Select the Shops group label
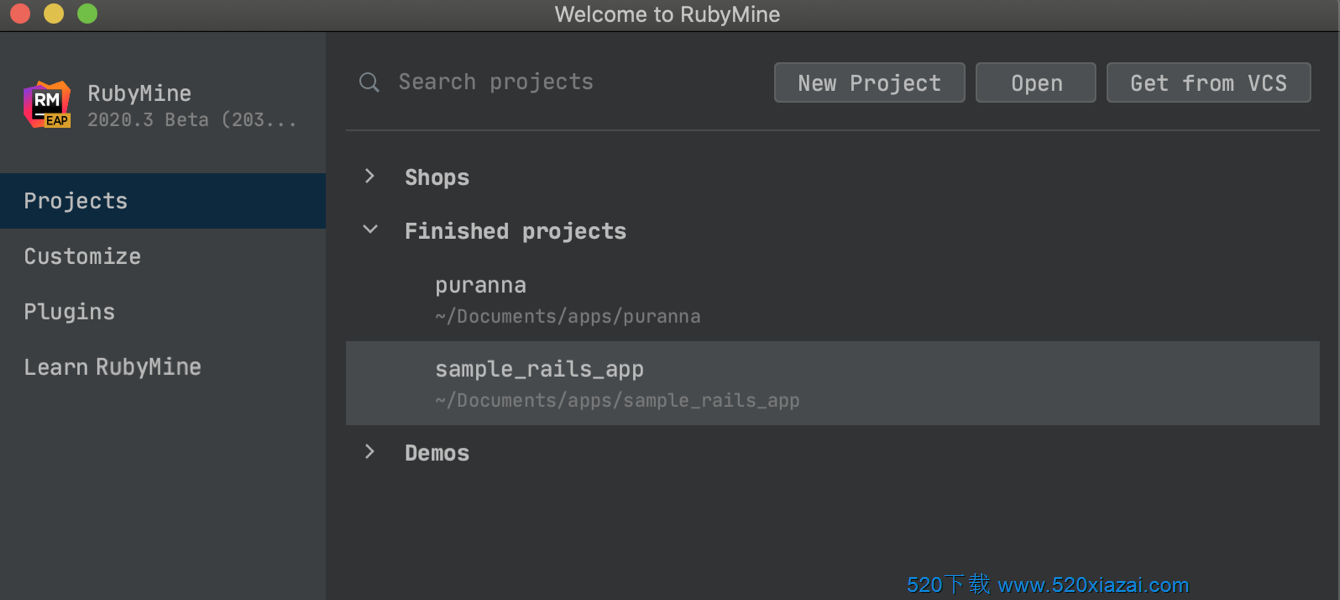This screenshot has width=1340, height=600. [x=437, y=178]
